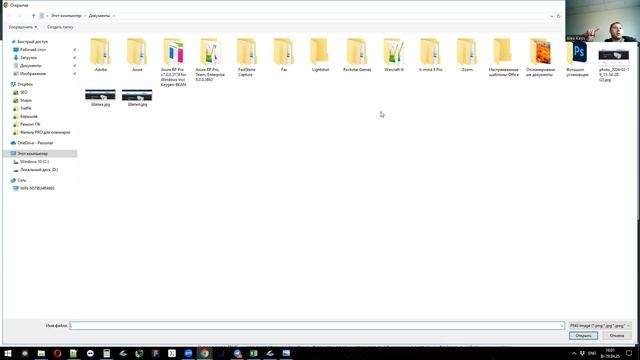640x360 pixels.
Task: Open the FastStone Capture folder
Action: point(247,57)
